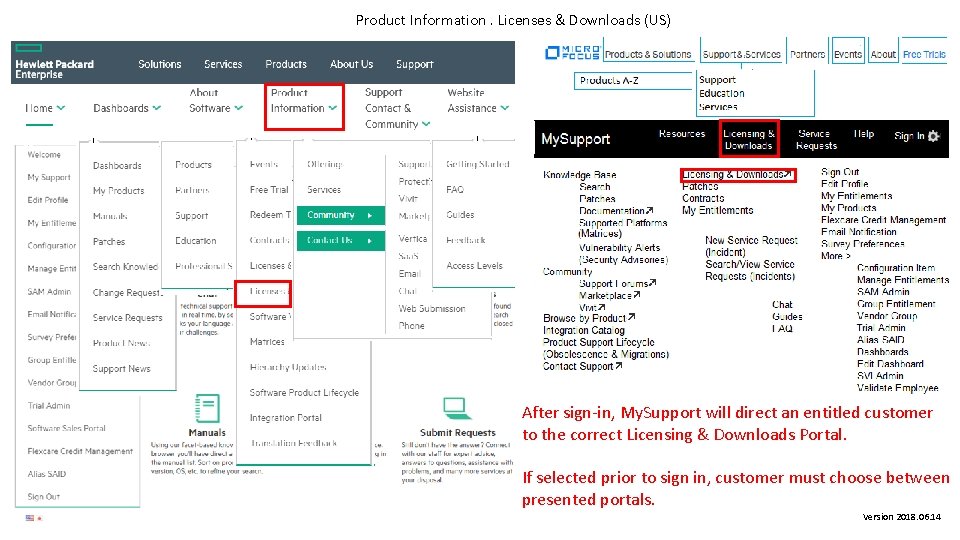Click Sign In on MySupport bar
Image resolution: width=960 pixels, height=540 pixels.
[909, 136]
